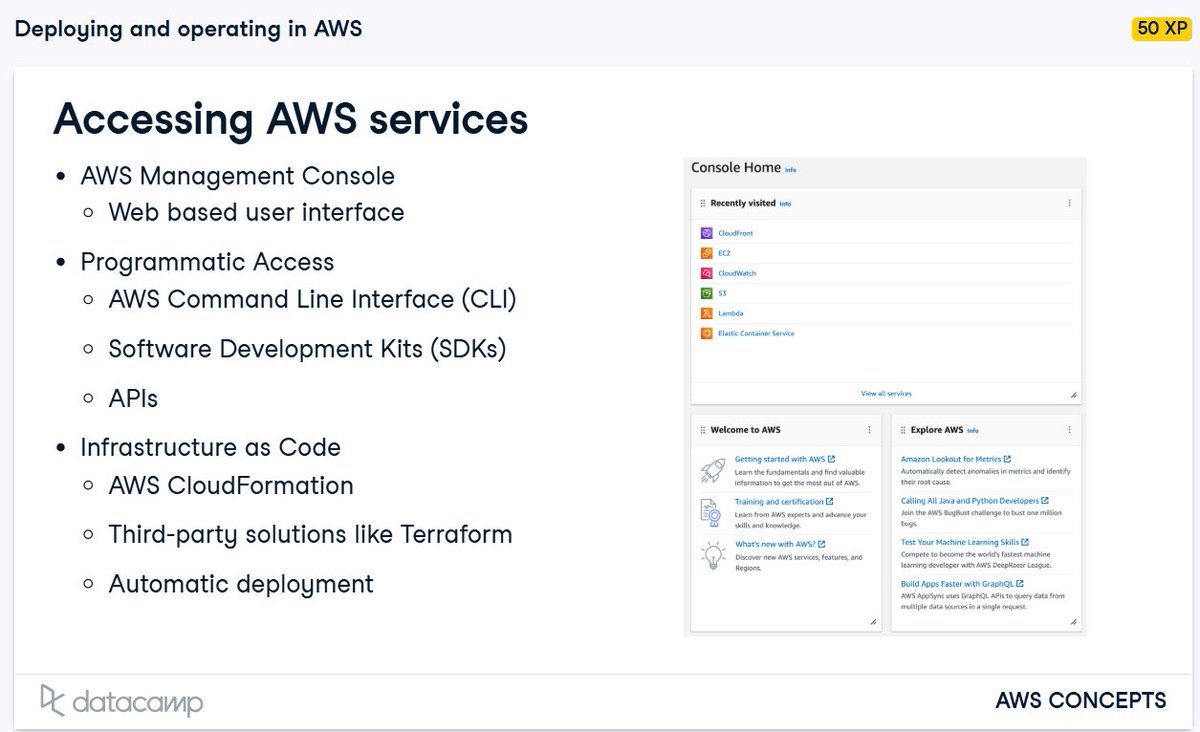Open Build Apps Faster with GraphQL link

click(957, 583)
